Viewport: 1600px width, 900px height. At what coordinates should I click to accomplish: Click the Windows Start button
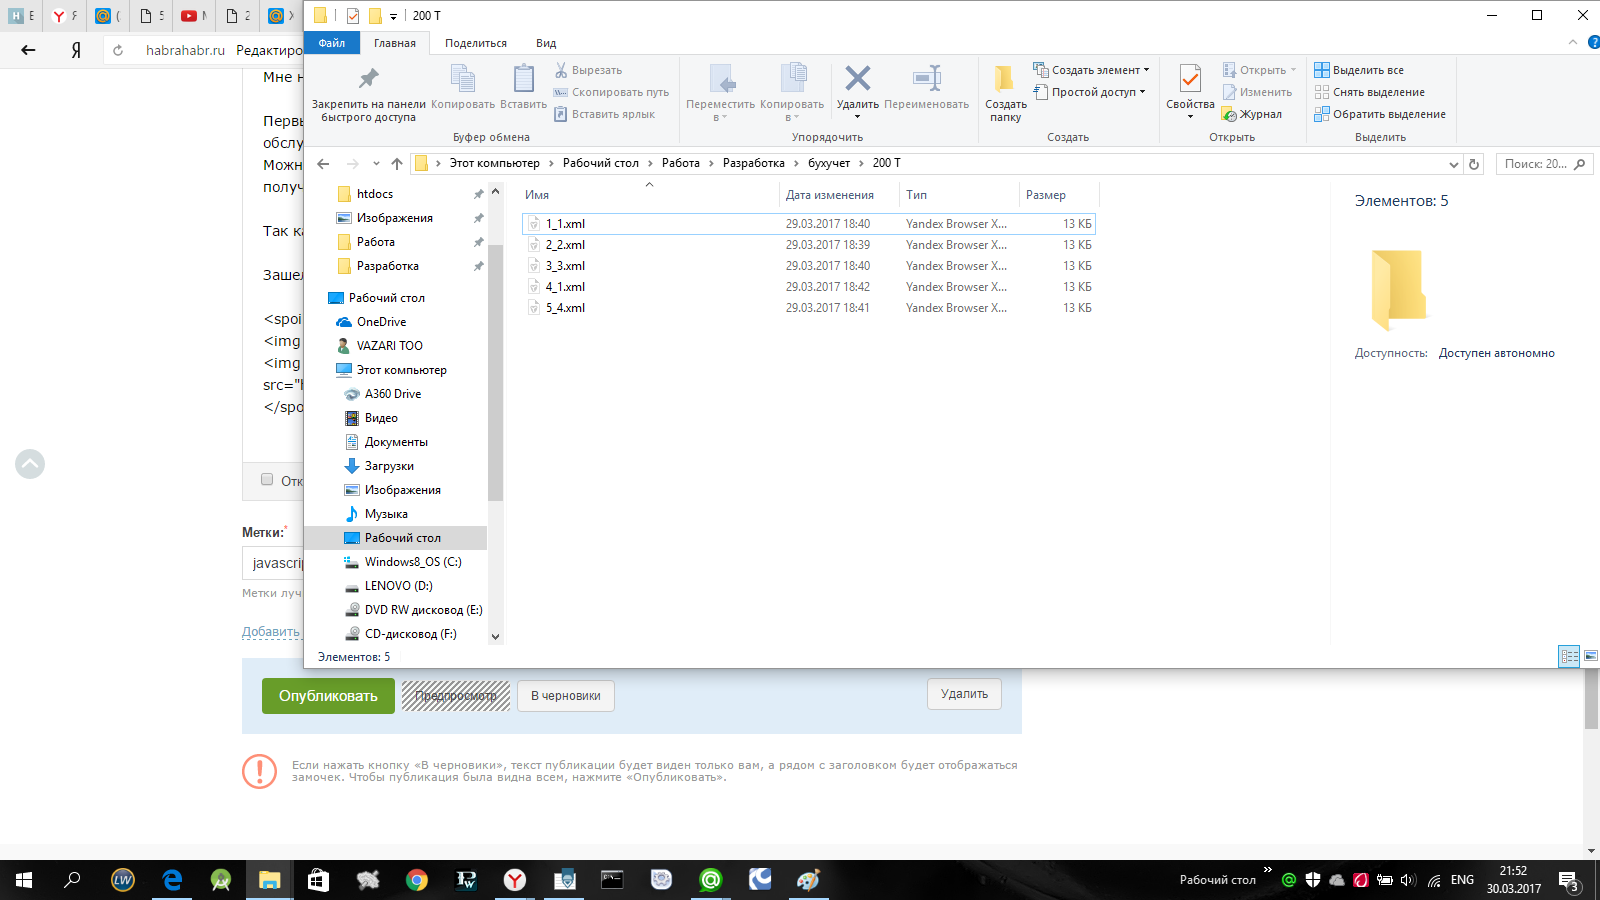[24, 880]
